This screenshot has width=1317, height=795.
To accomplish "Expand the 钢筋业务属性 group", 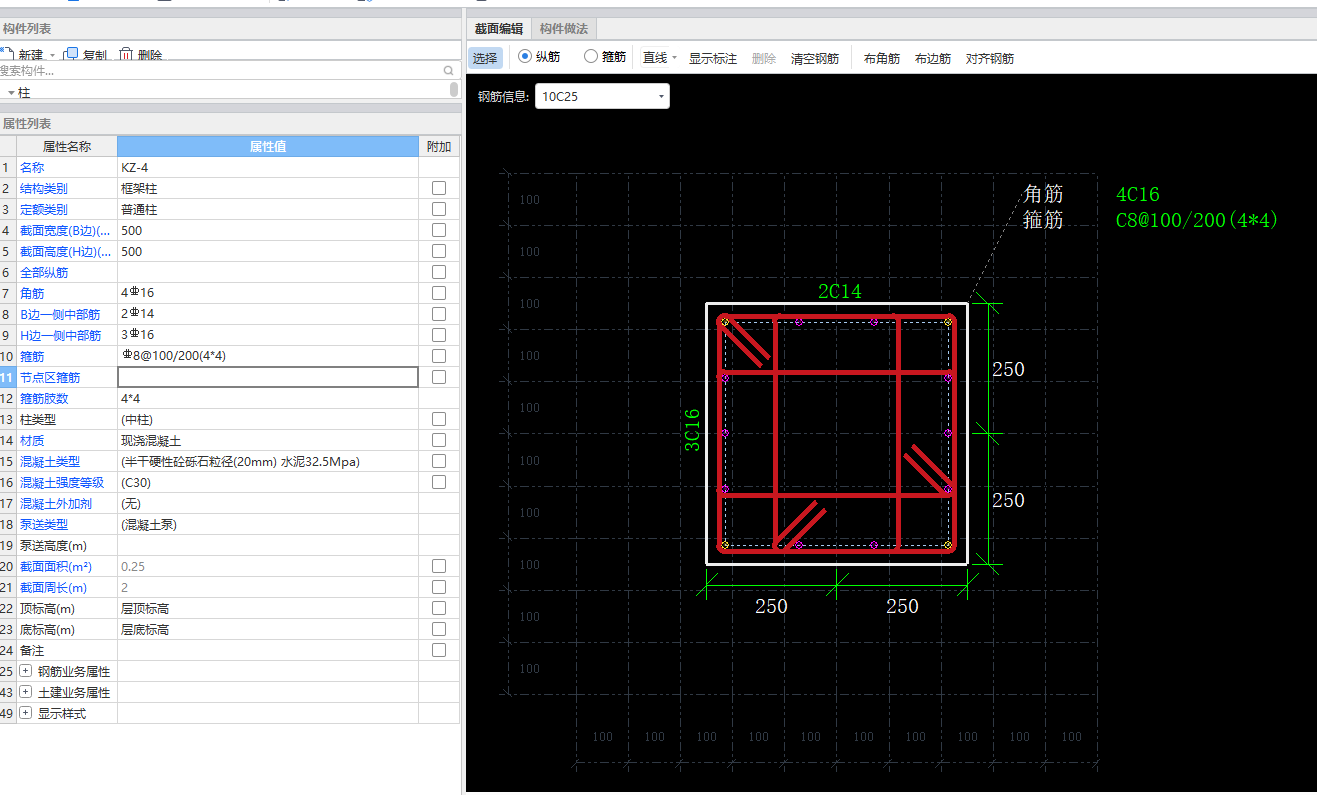I will pos(26,671).
